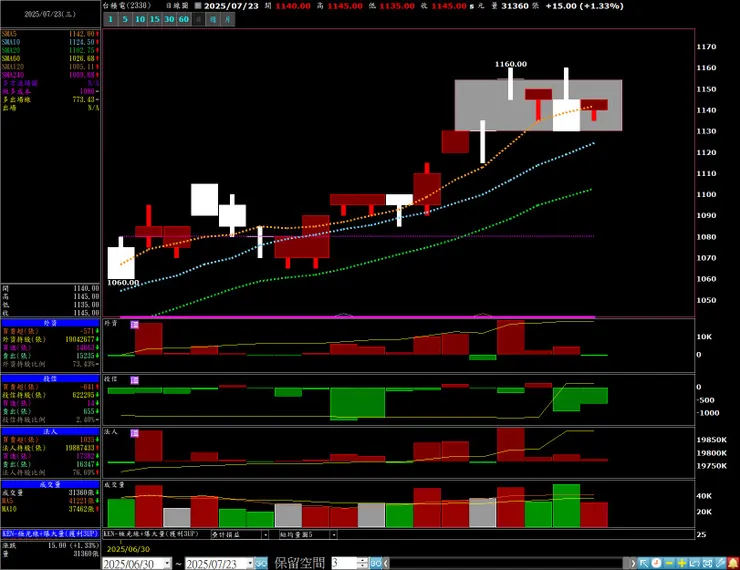Select the 60-minute timeframe button
Screen dimensions: 740x570
click(184, 19)
